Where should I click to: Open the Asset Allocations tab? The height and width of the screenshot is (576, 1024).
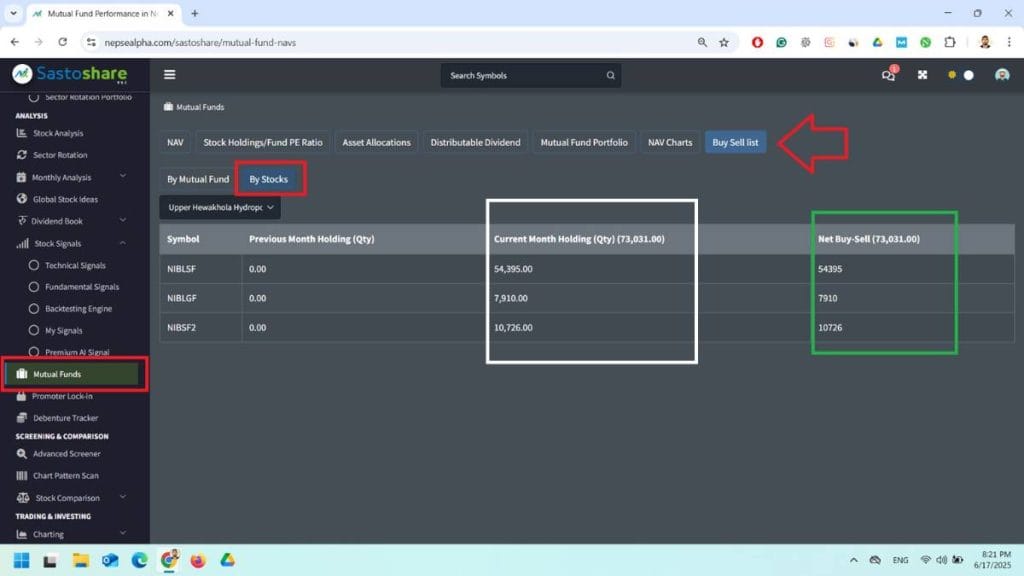[x=376, y=142]
